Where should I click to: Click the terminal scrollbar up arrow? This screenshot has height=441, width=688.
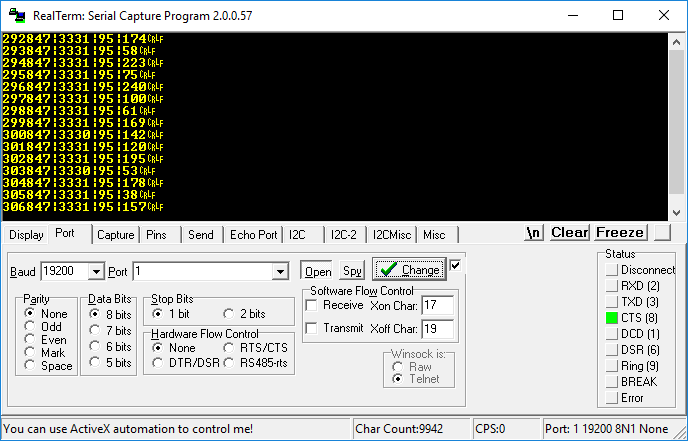(676, 42)
